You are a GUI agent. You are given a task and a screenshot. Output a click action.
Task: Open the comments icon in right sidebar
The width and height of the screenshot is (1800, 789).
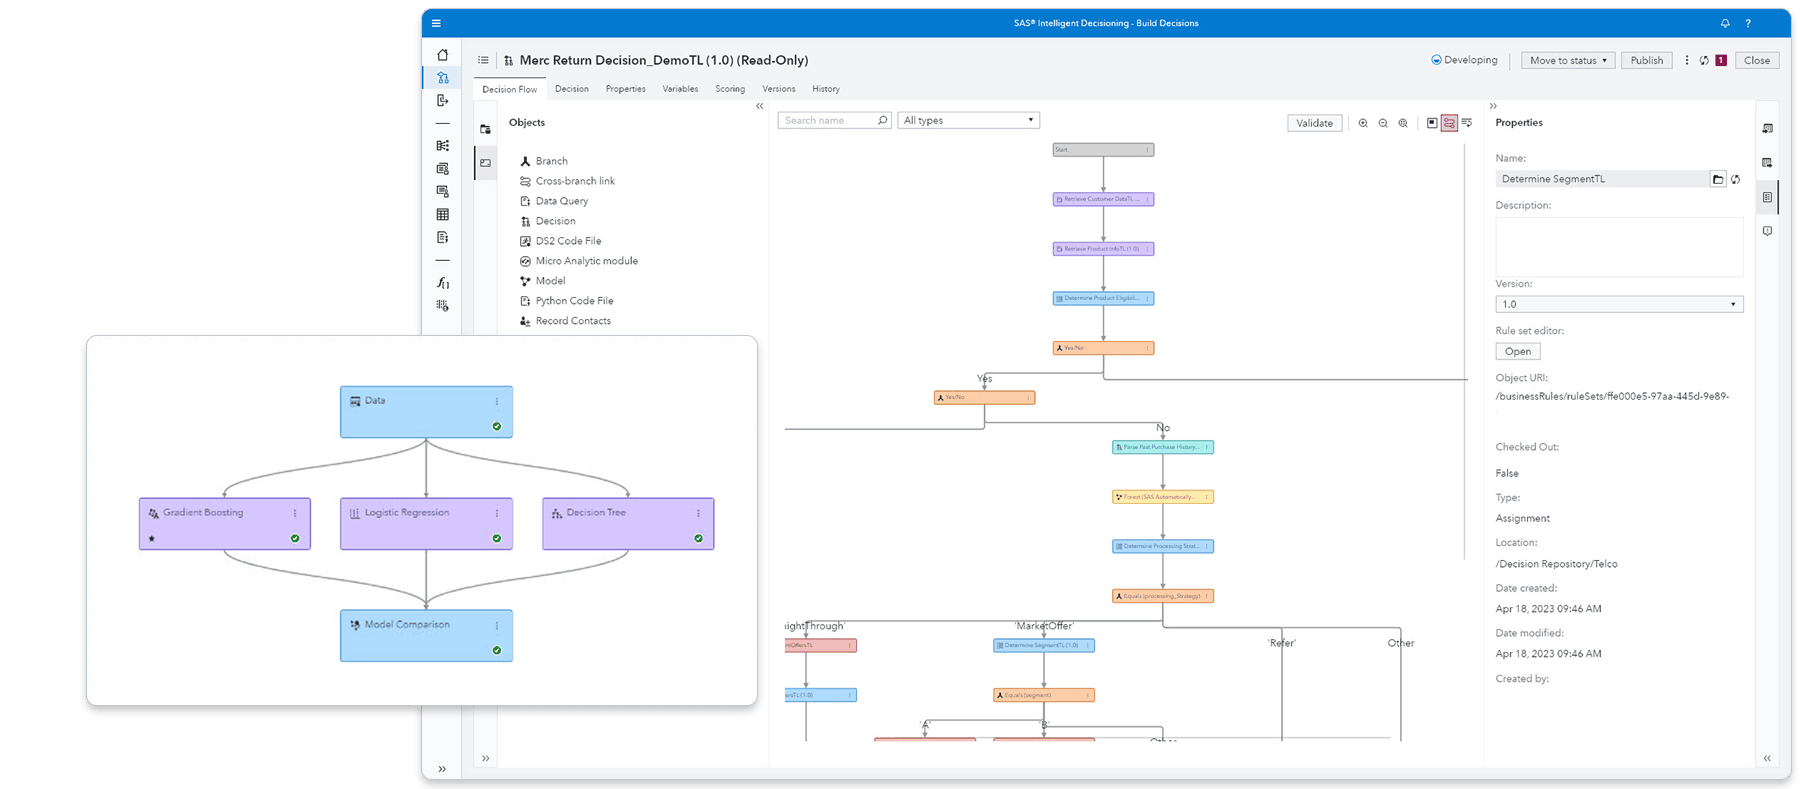coord(1768,231)
